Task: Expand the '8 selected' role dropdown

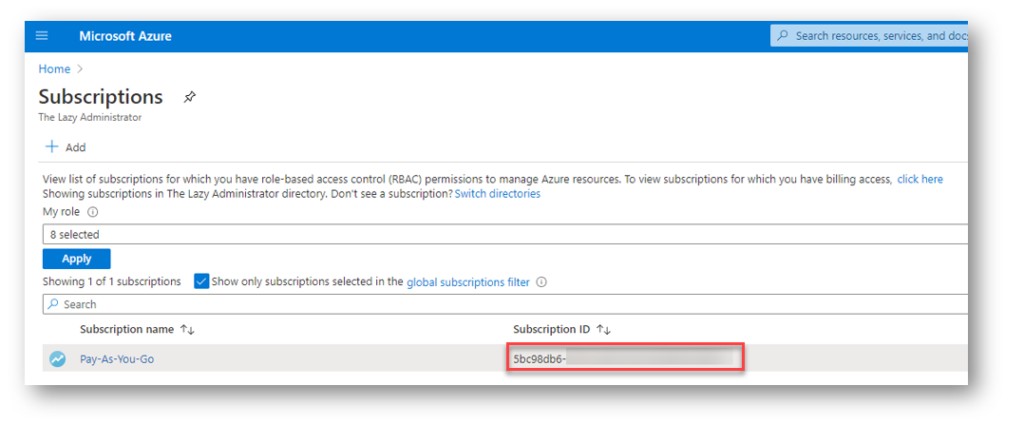Action: (505, 234)
